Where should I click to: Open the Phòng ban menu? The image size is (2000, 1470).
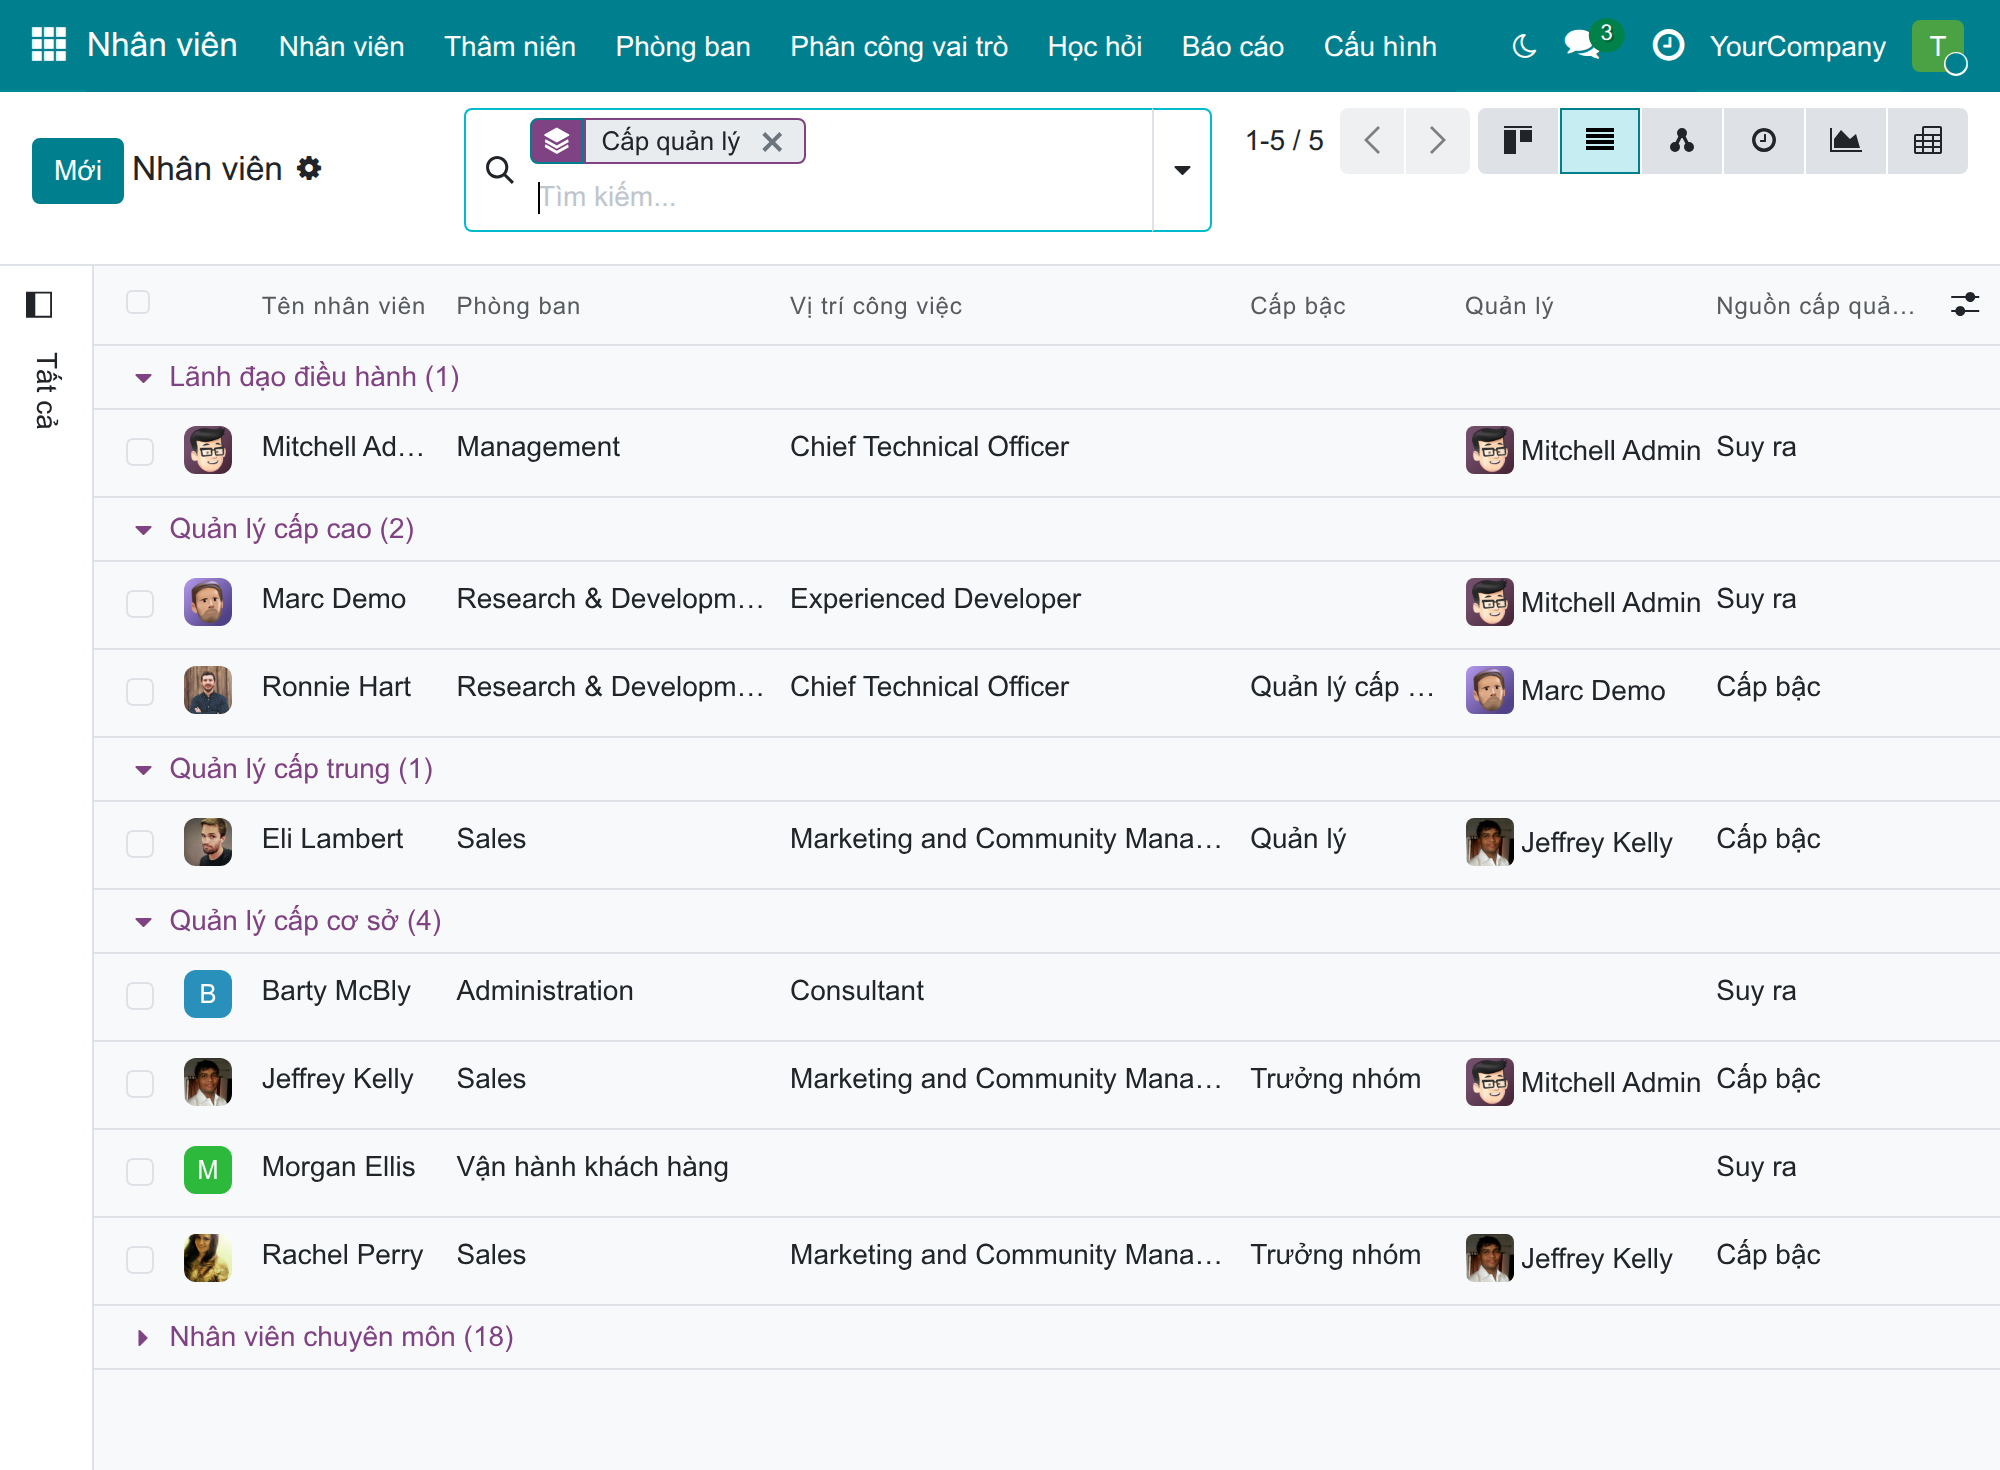683,46
